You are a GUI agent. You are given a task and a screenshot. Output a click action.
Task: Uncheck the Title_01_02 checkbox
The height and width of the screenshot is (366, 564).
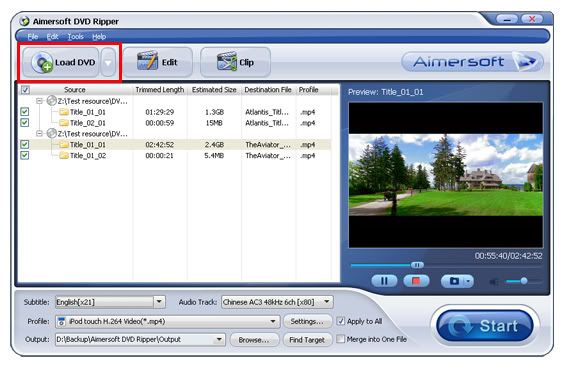click(24, 155)
